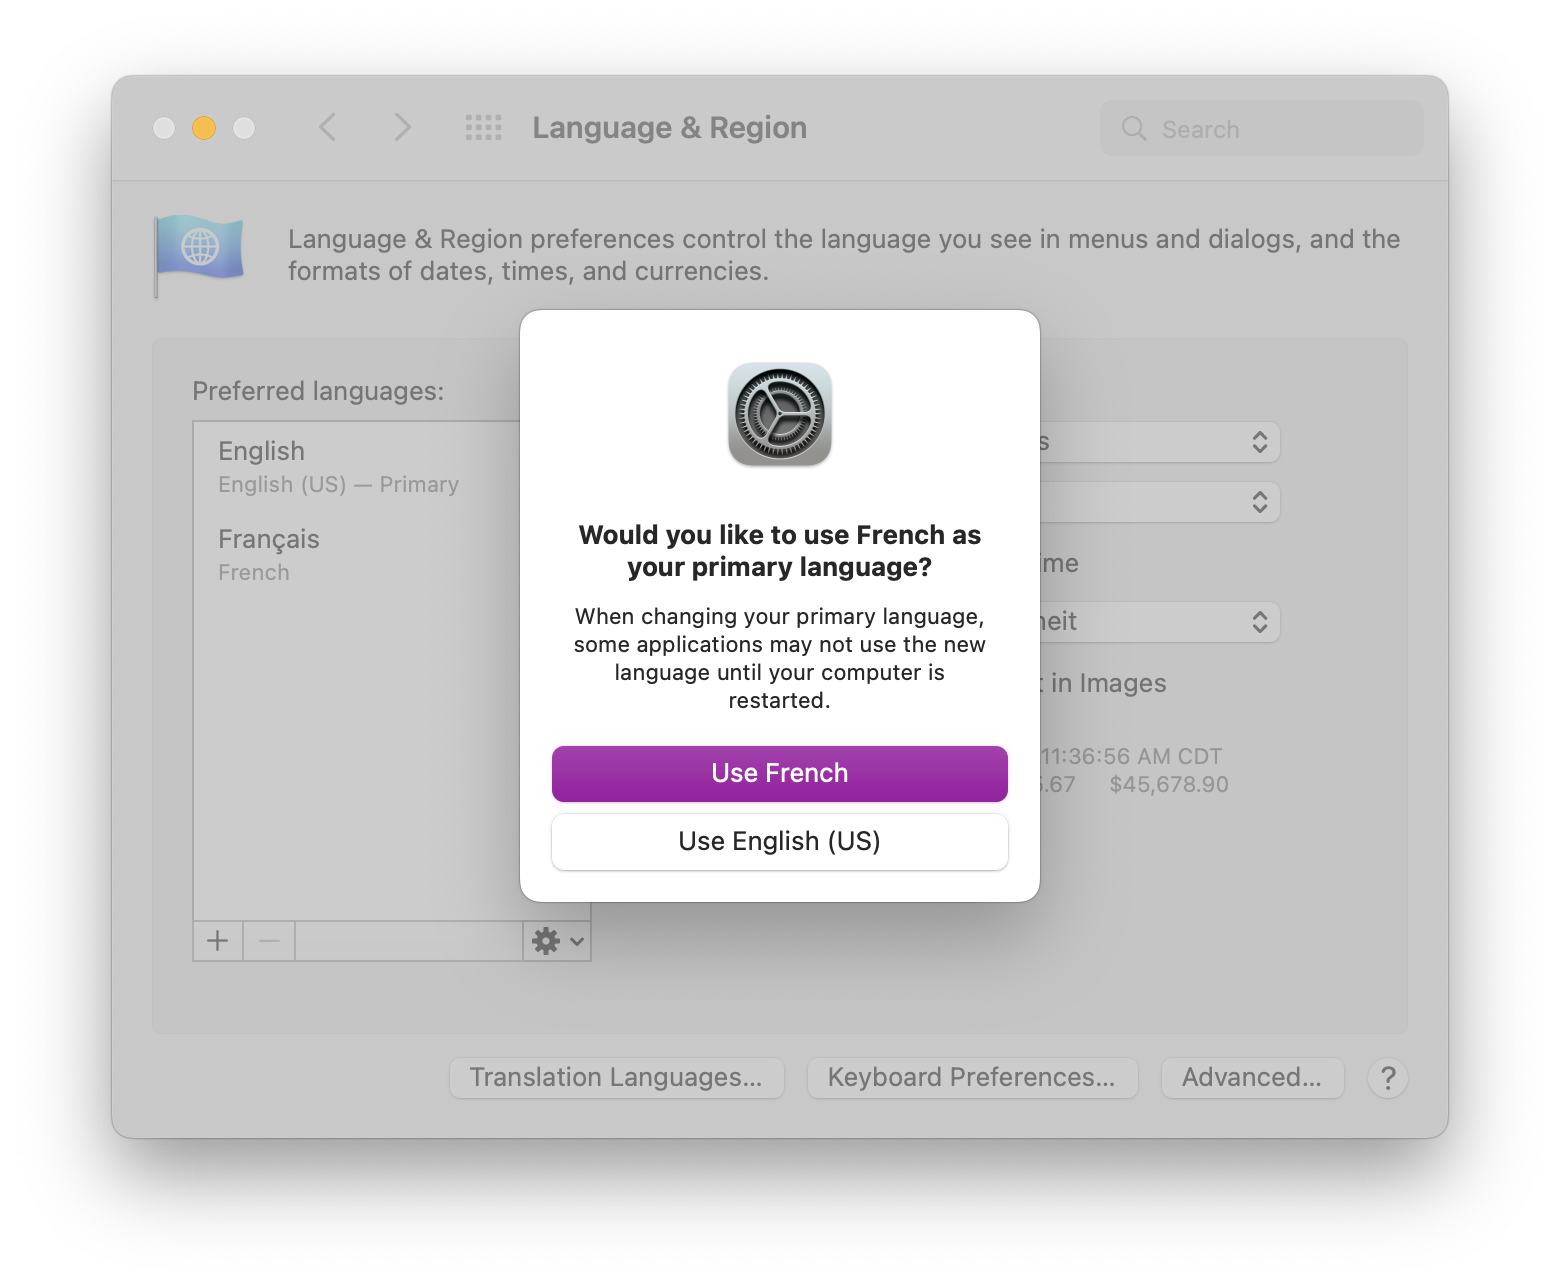Click the '11:36:56 AM CDT' sample time
This screenshot has width=1560, height=1286.
coord(1132,756)
